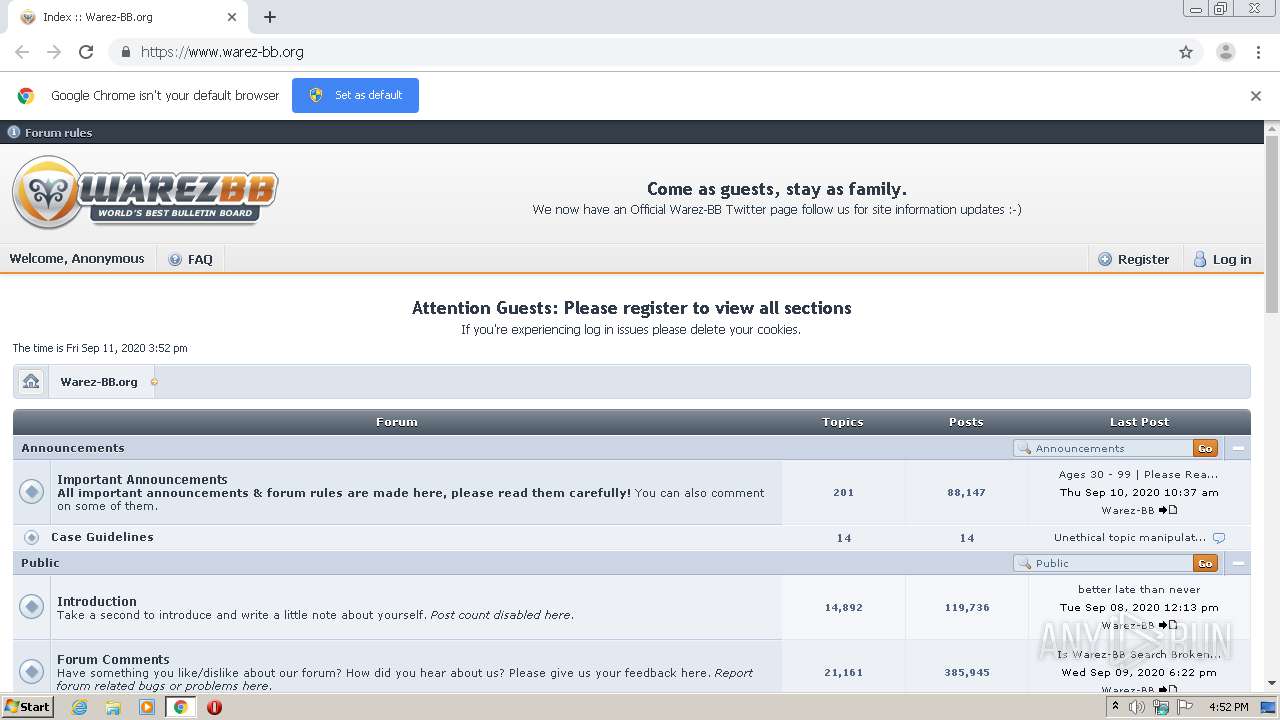Image resolution: width=1280 pixels, height=720 pixels.
Task: Click Set as default button
Action: [x=355, y=95]
